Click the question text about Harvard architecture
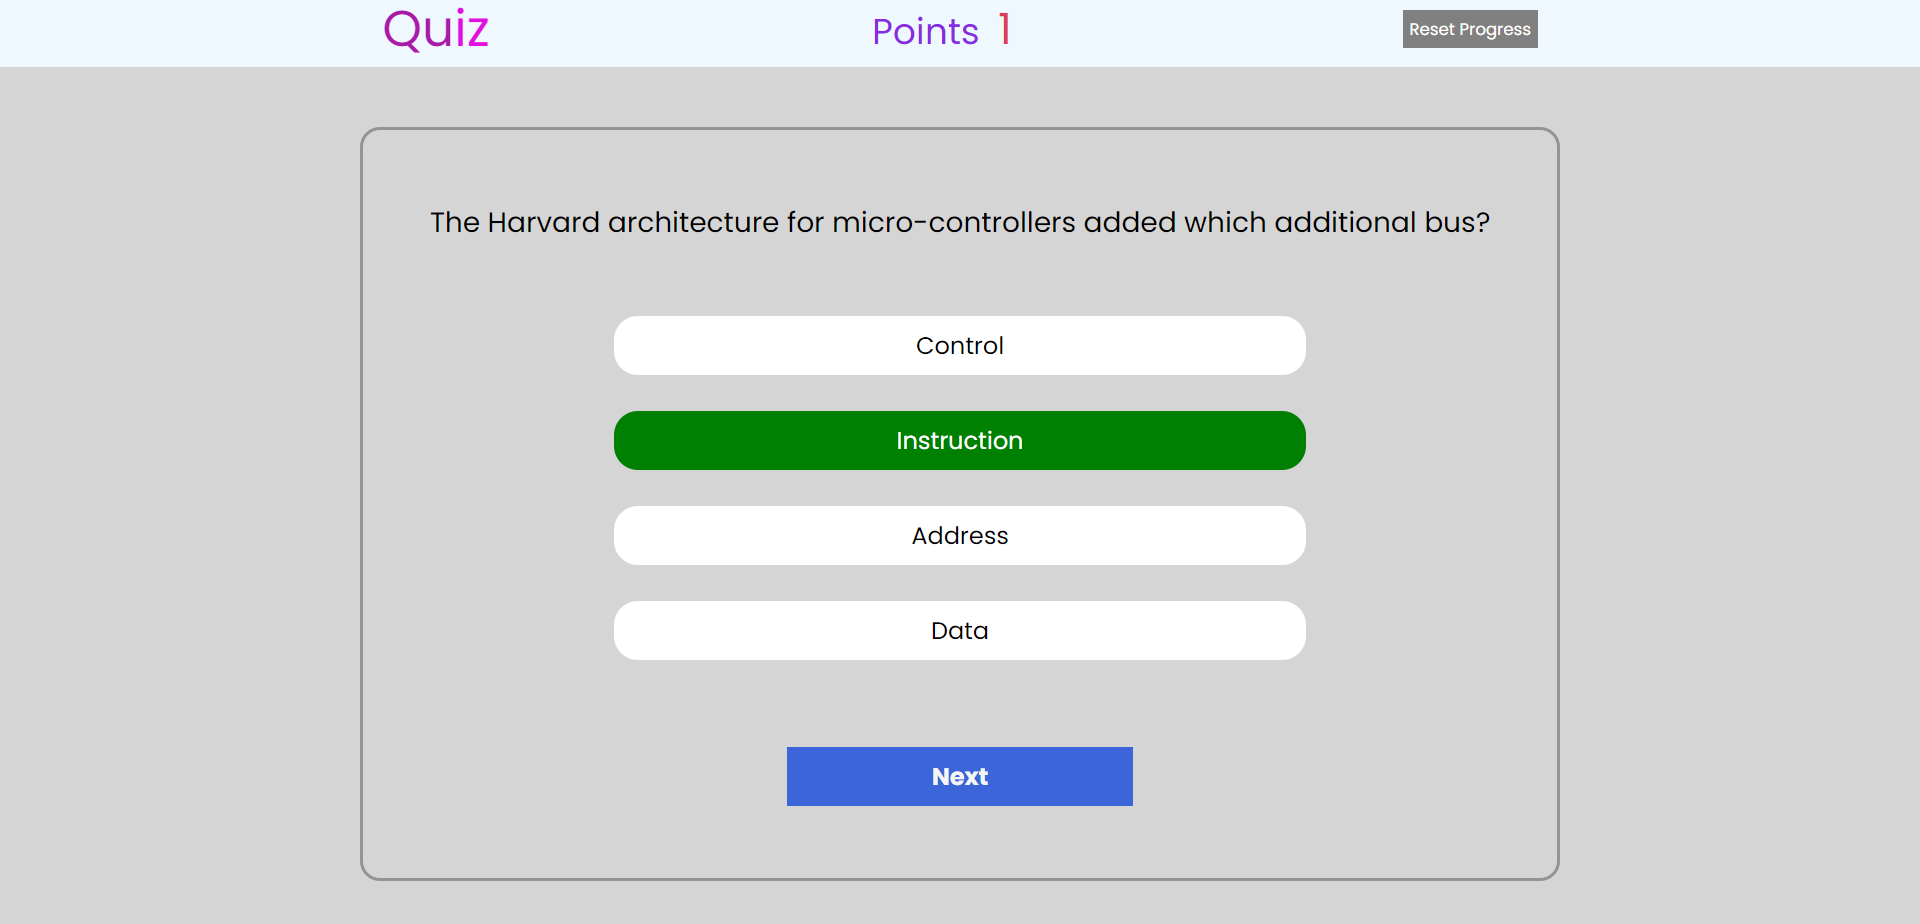 [x=959, y=222]
